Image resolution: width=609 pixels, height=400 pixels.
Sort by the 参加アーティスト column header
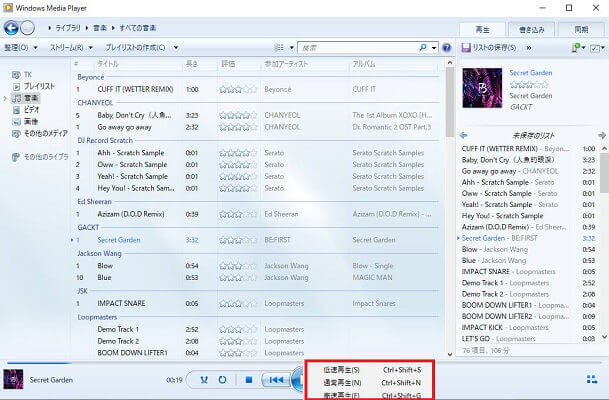click(x=286, y=64)
